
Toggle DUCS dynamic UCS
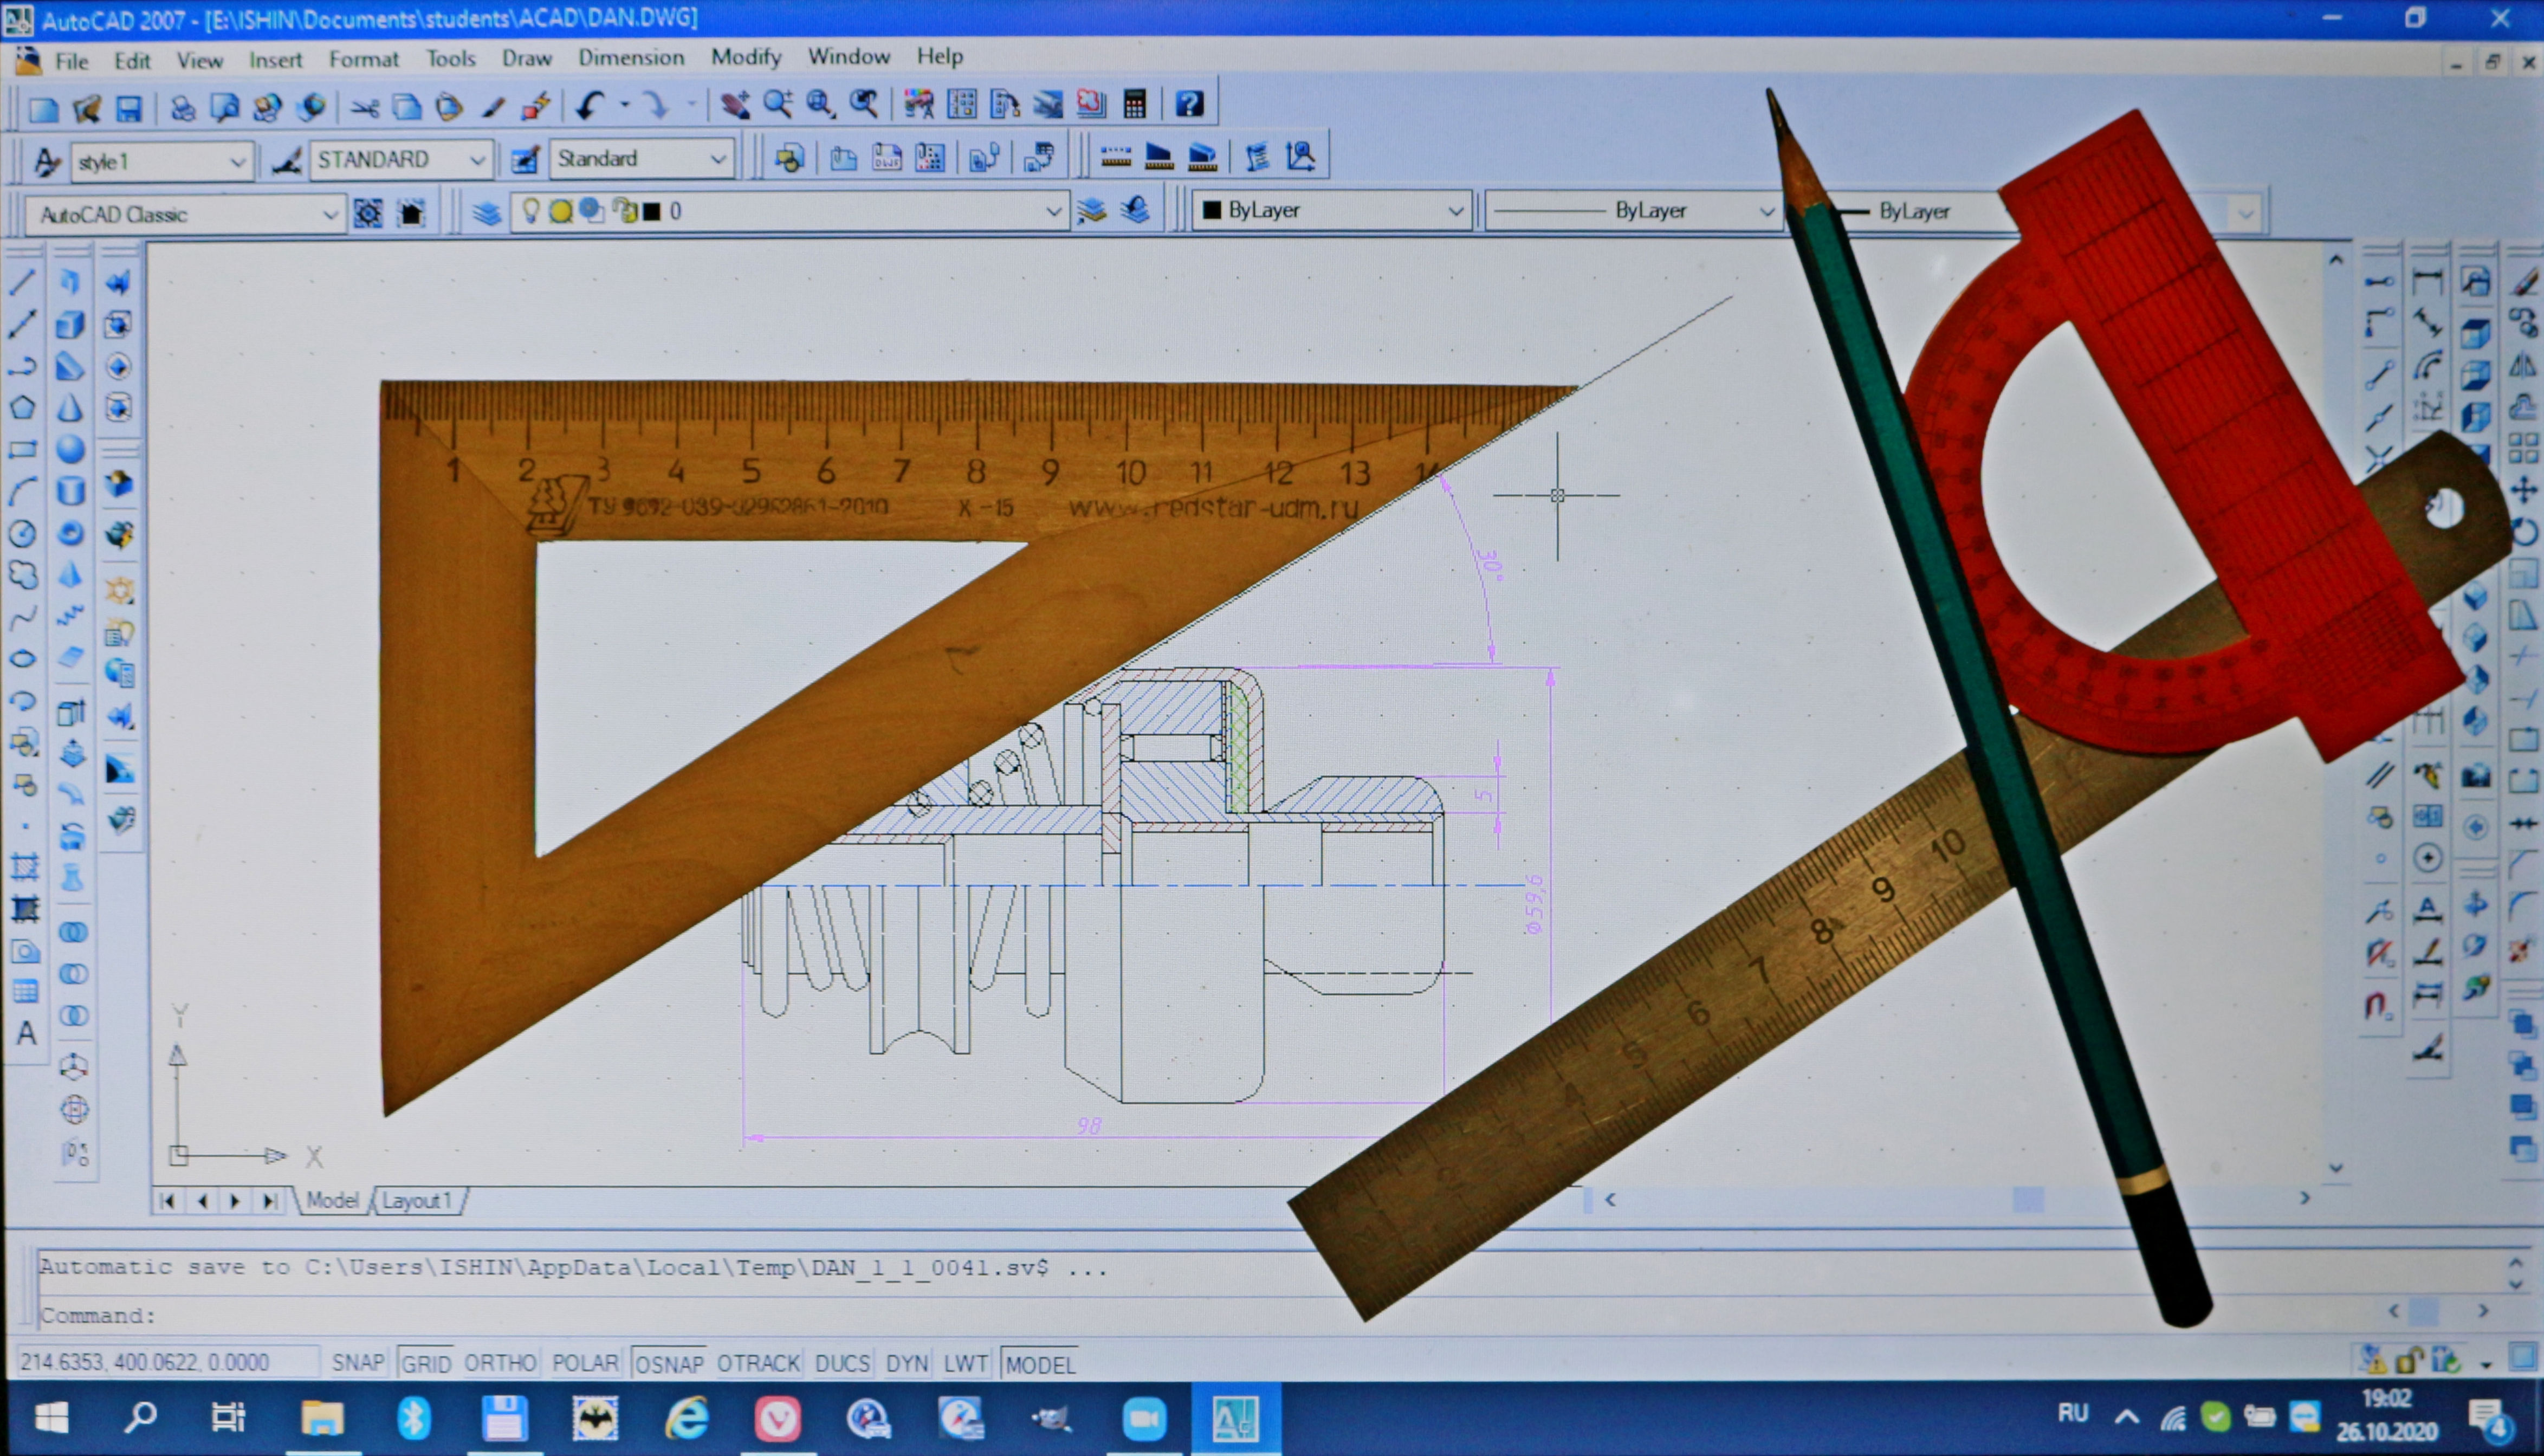click(842, 1363)
